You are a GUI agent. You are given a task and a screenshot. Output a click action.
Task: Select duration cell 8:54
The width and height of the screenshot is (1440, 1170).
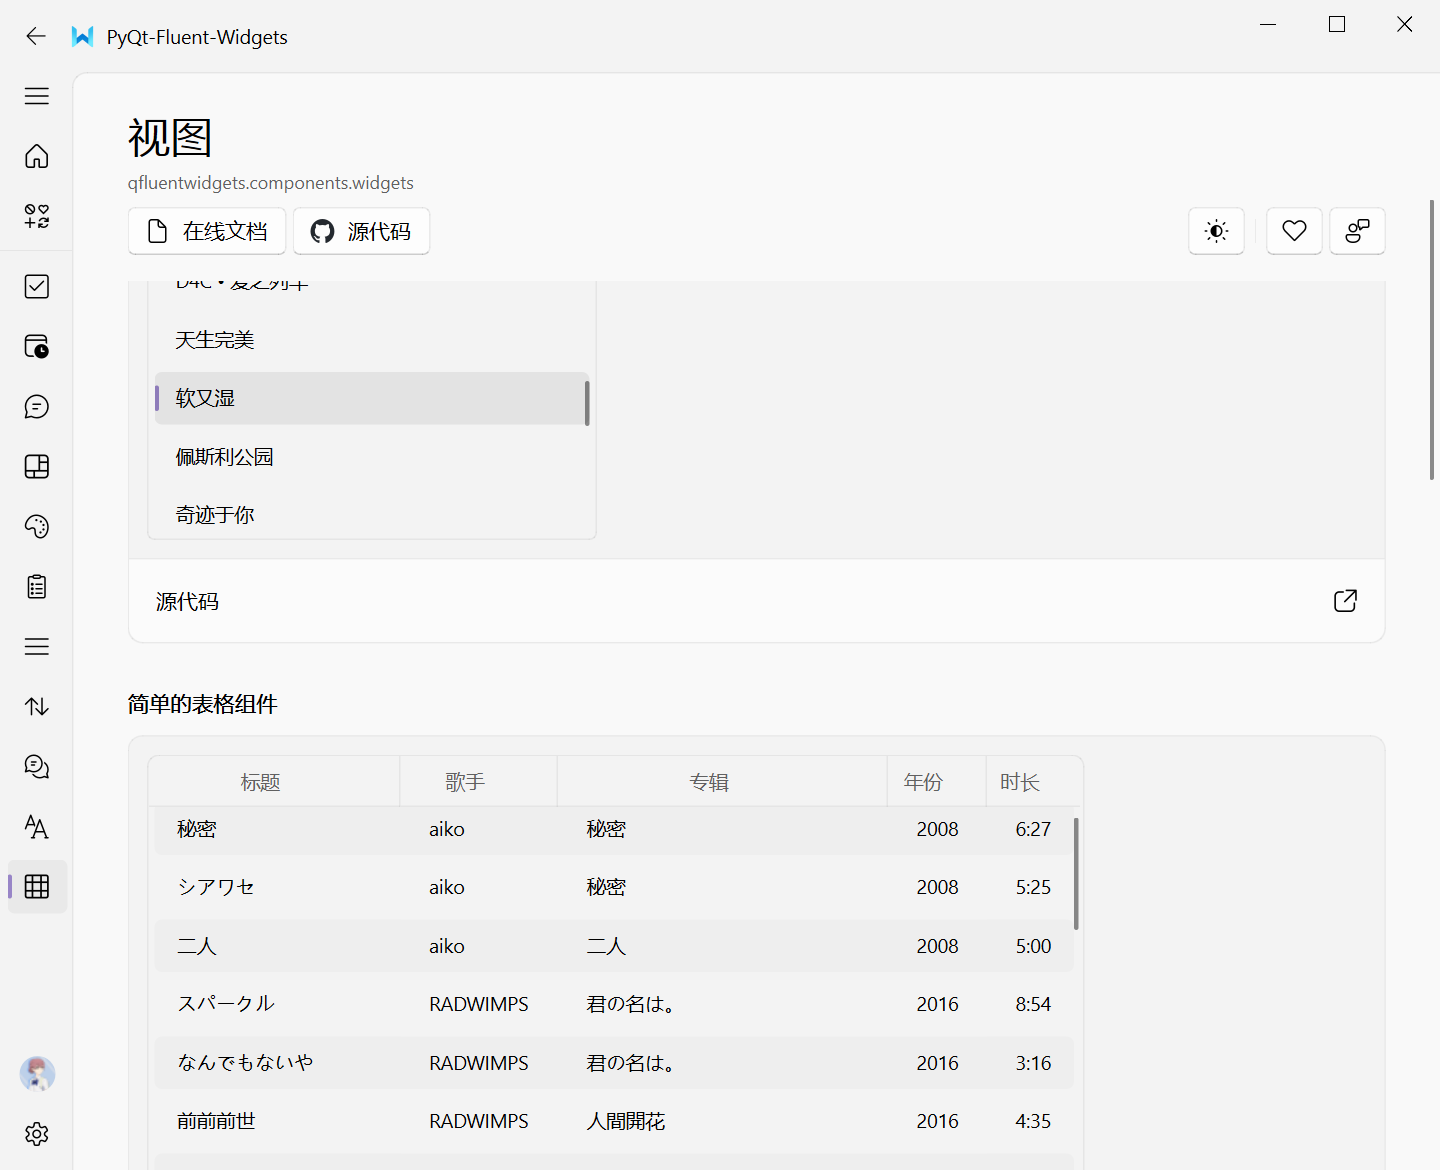click(1033, 1004)
